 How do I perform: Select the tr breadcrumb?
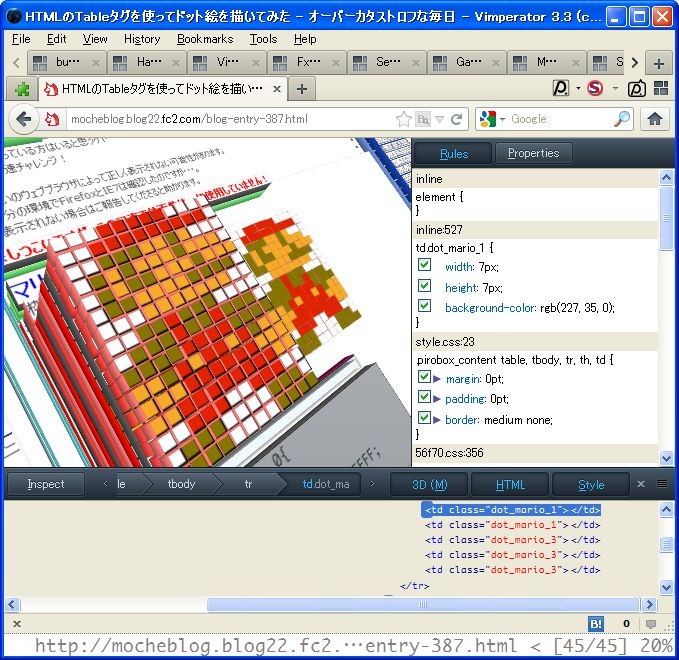pyautogui.click(x=248, y=484)
